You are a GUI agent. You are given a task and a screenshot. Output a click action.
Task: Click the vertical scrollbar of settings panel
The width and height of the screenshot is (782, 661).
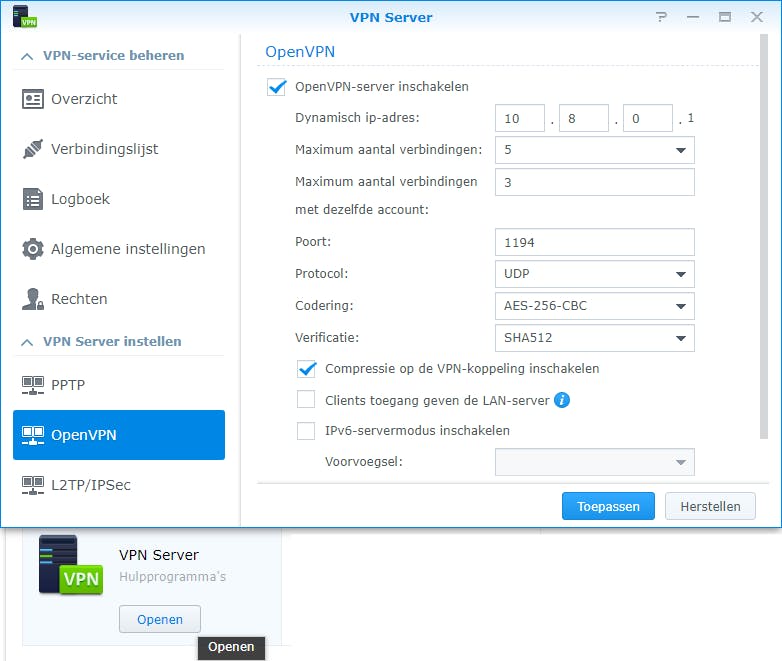(x=764, y=237)
